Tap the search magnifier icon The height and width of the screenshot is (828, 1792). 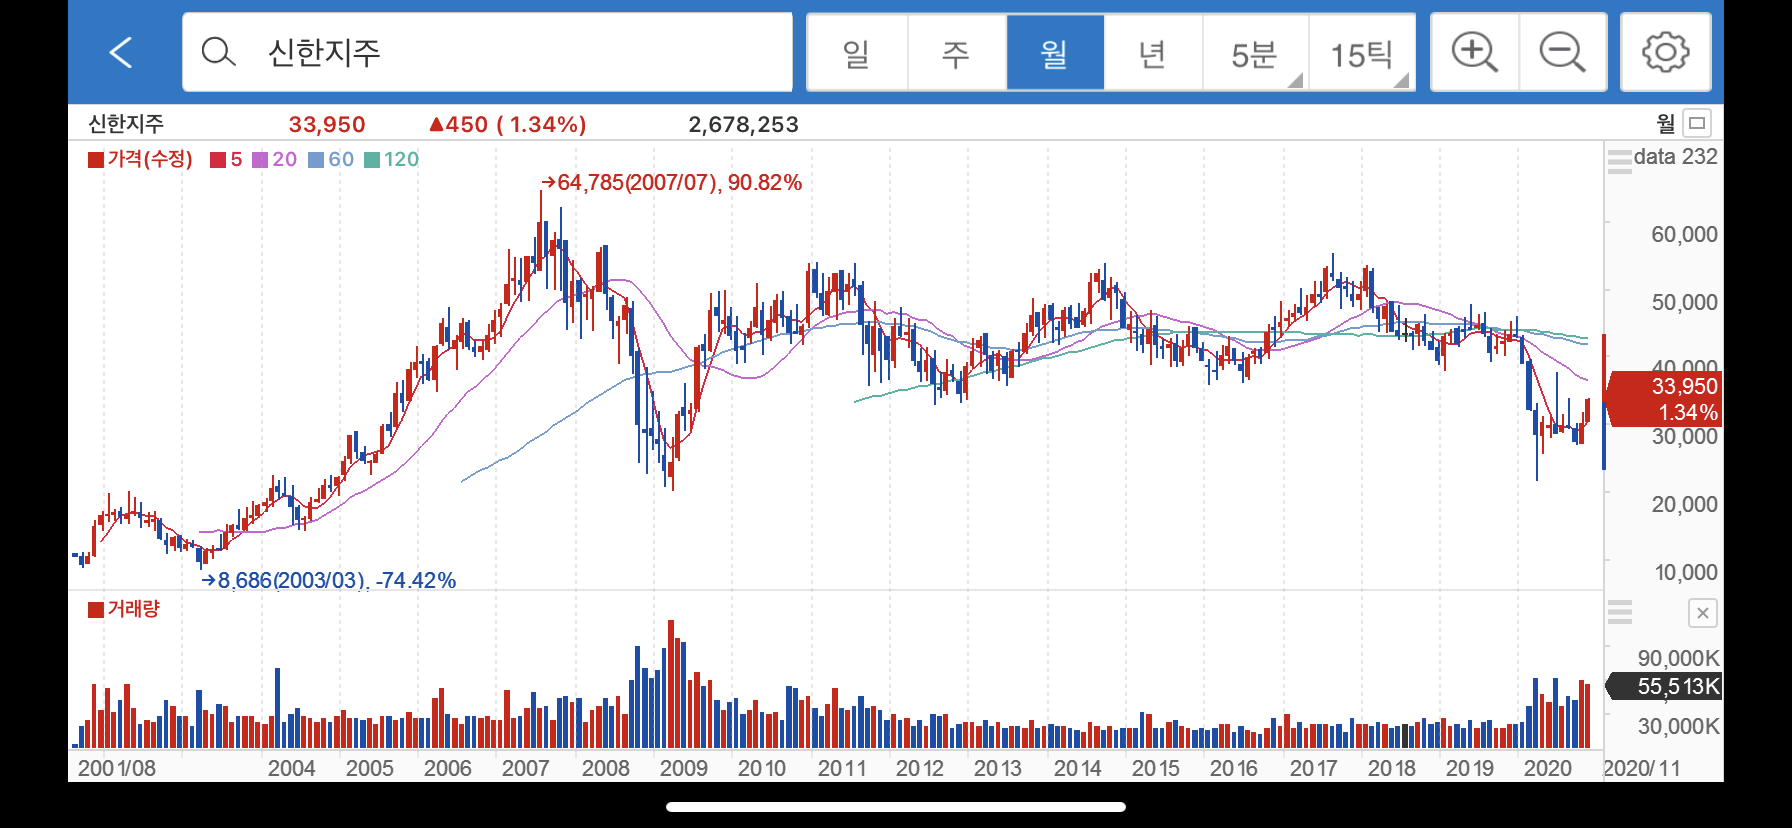coord(218,52)
